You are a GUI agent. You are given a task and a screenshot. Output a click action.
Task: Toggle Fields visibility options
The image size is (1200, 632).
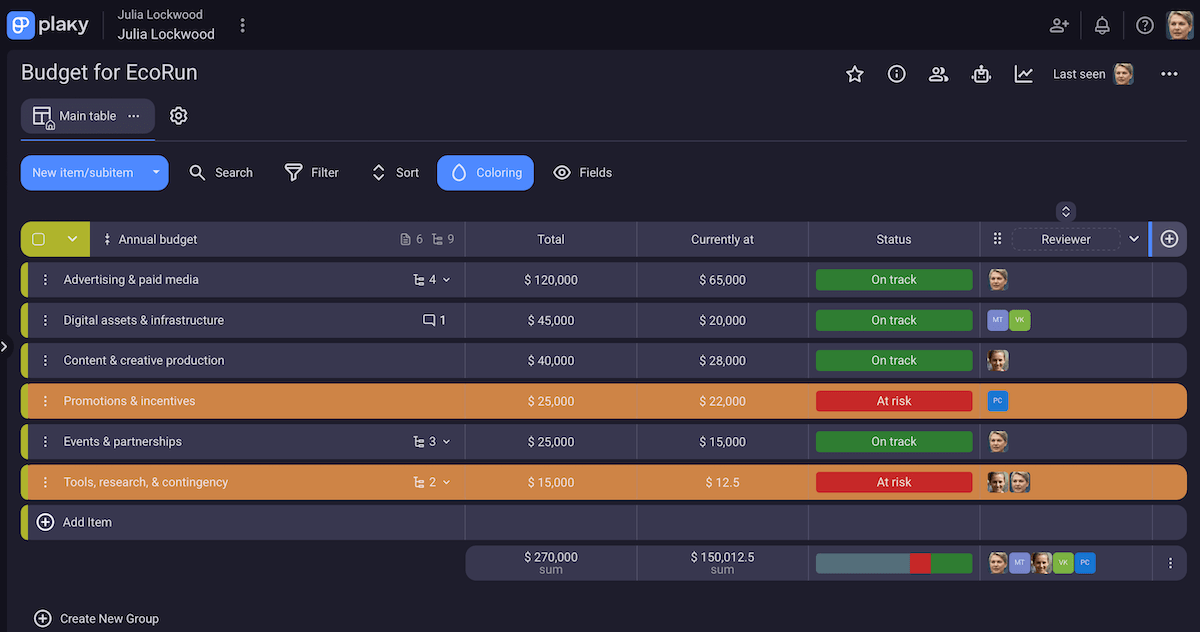[582, 173]
